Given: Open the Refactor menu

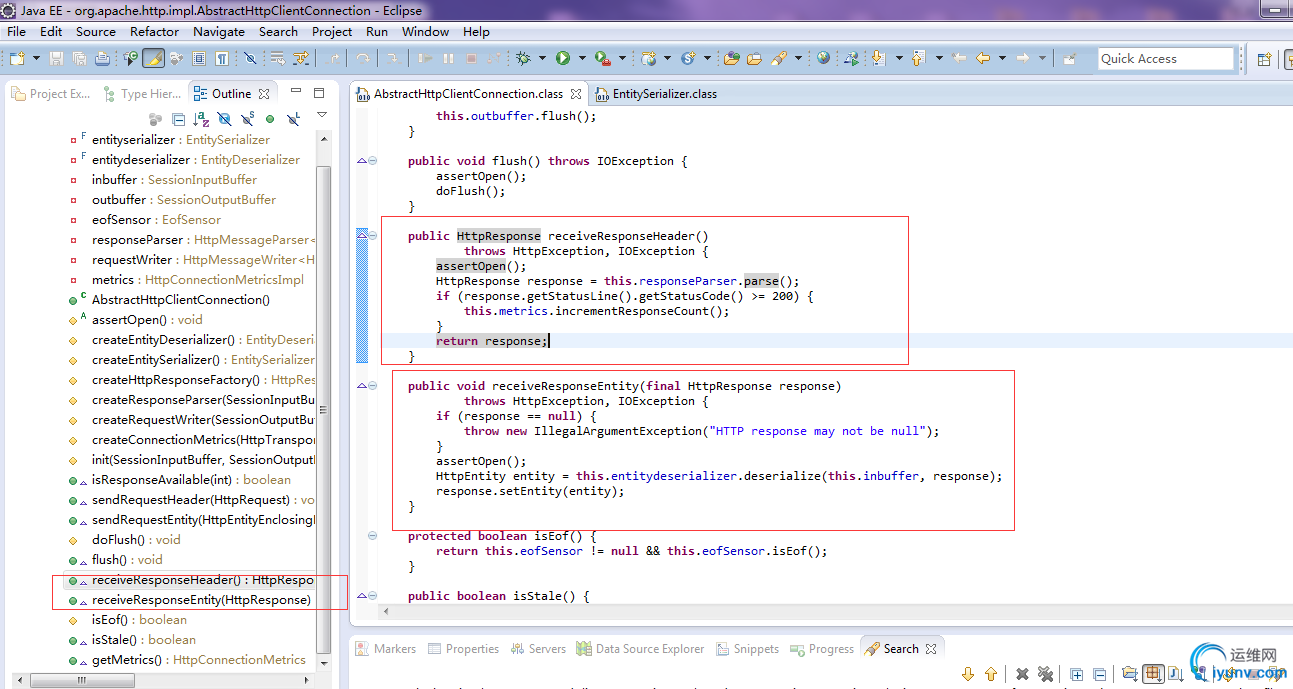Looking at the screenshot, I should click(154, 31).
